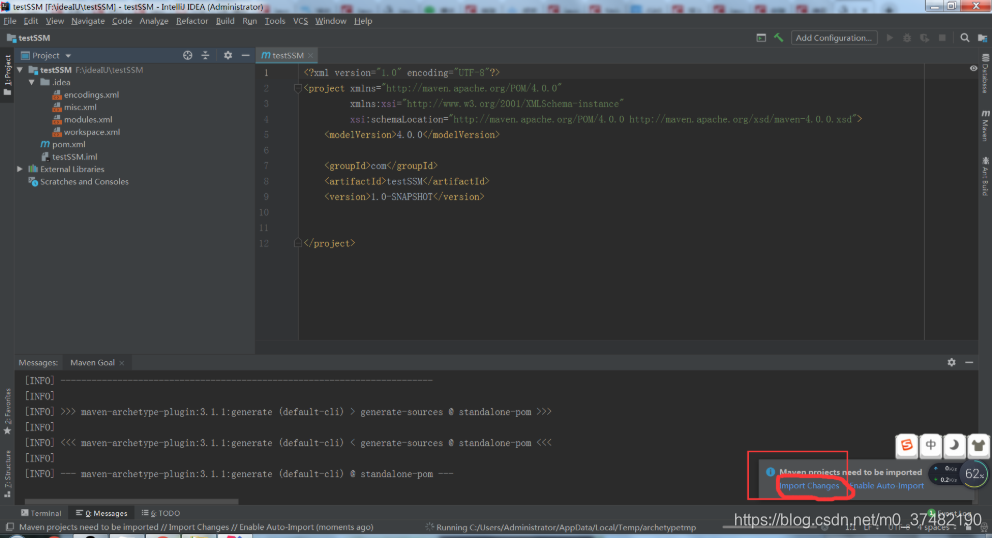Image resolution: width=992 pixels, height=539 pixels.
Task: Click the Stop square icon
Action: [942, 38]
